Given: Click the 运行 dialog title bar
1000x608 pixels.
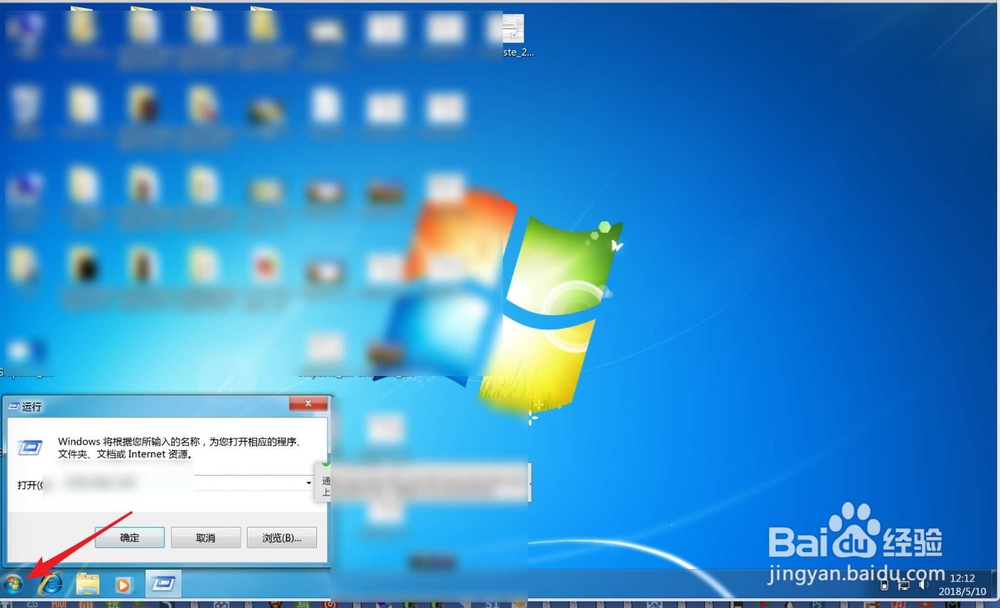Looking at the screenshot, I should tap(150, 405).
